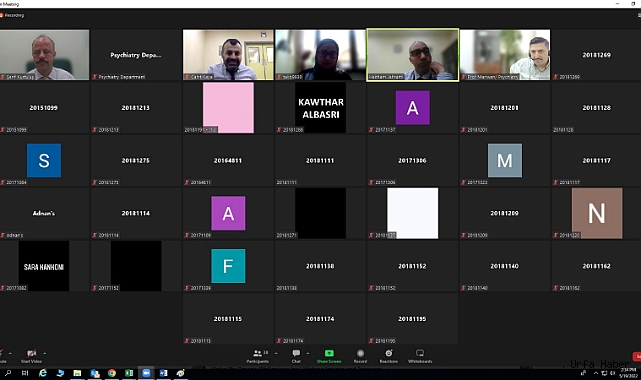Image resolution: width=641 pixels, height=380 pixels.
Task: Open Excel from the taskbar
Action: click(x=129, y=373)
